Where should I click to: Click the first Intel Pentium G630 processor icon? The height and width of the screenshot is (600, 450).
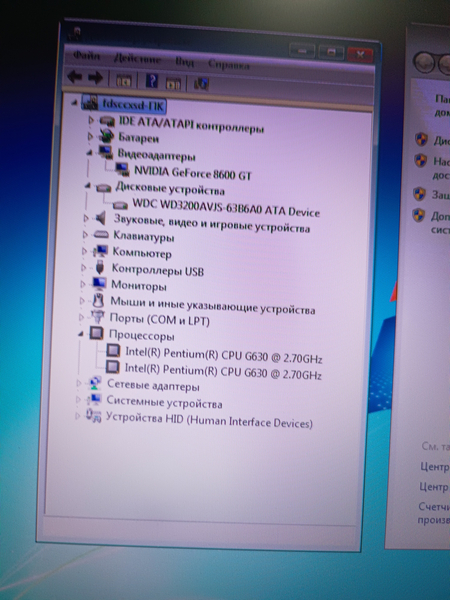tap(113, 350)
